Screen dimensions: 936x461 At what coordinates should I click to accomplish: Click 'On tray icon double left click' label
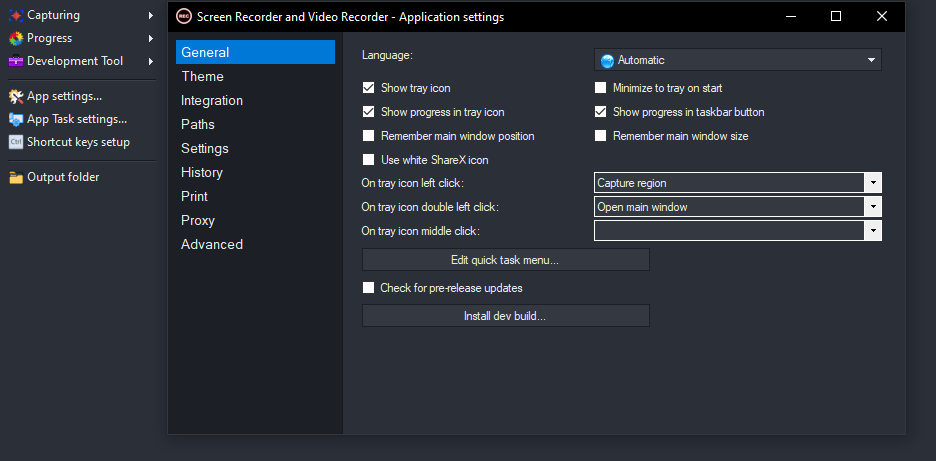click(x=430, y=207)
